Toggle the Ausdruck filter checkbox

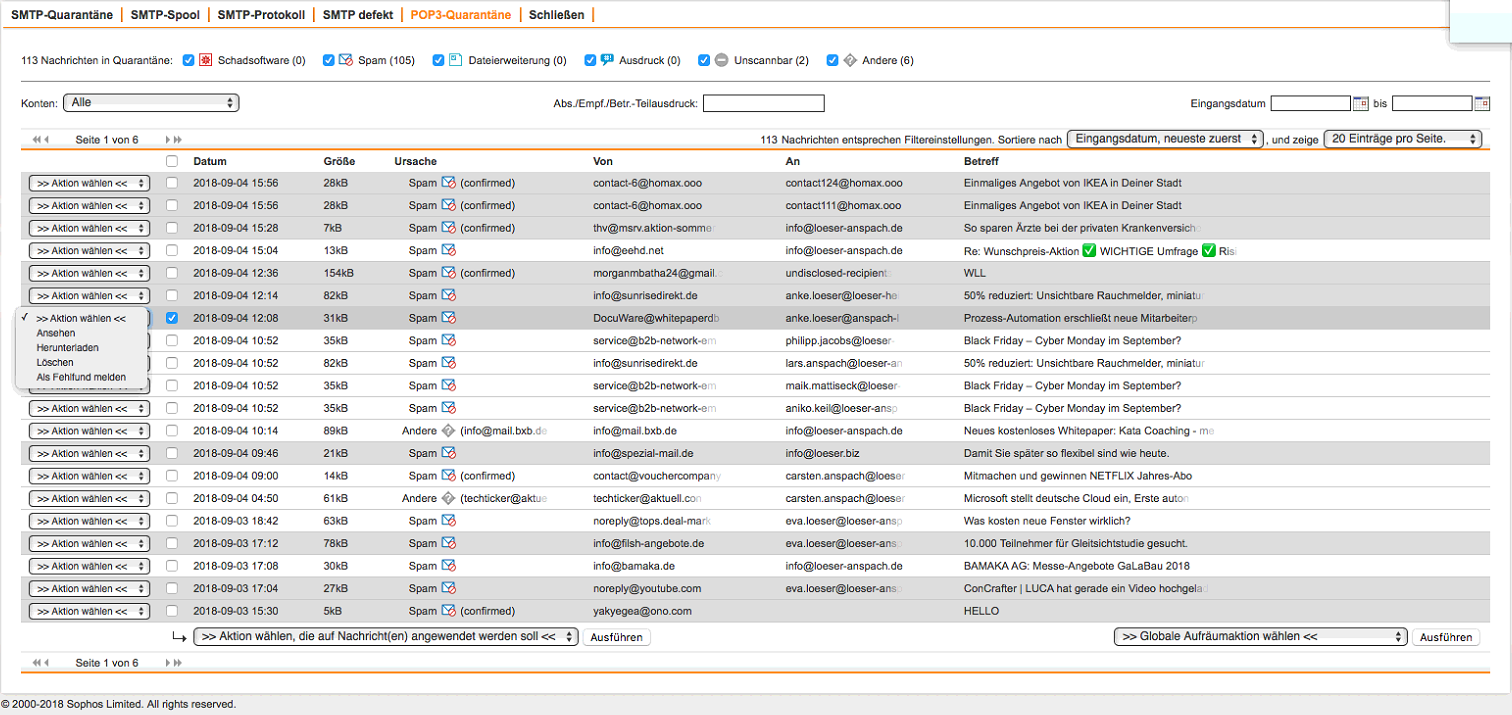pyautogui.click(x=590, y=60)
